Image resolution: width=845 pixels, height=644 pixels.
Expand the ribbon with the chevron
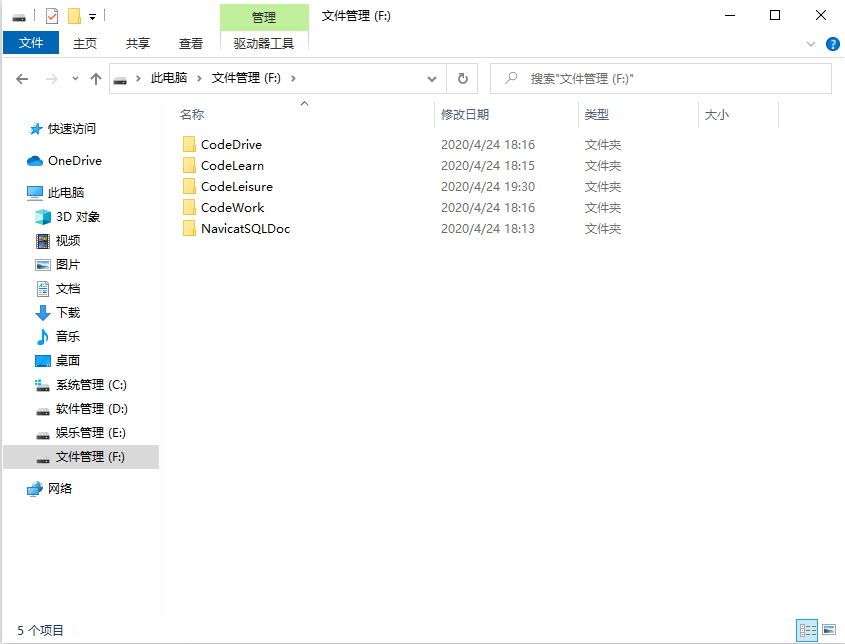point(811,44)
